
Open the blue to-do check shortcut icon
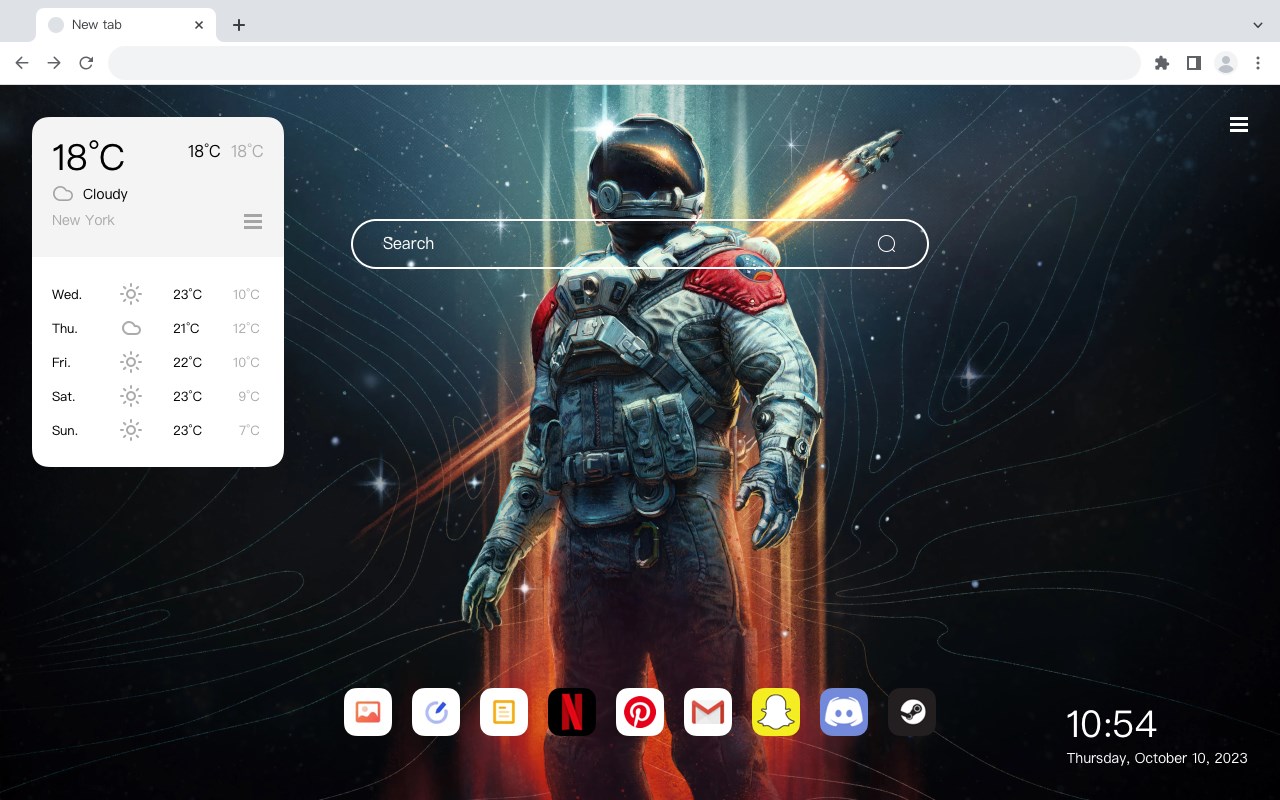pos(436,712)
